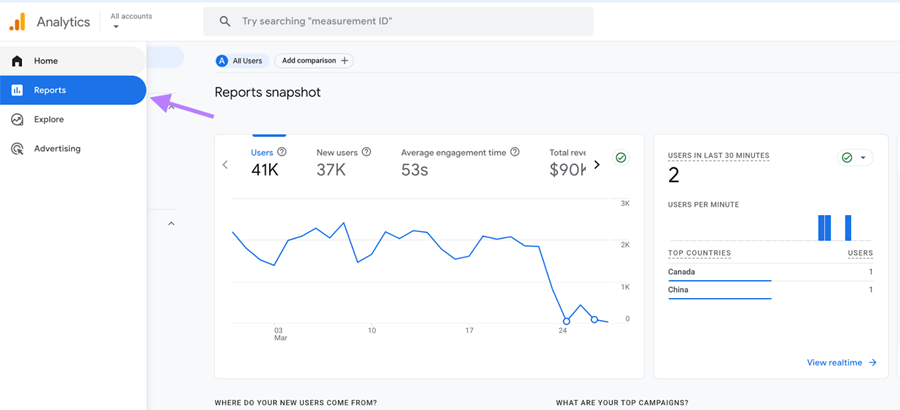900x410 pixels.
Task: Select Average engagement time metric tab
Action: click(x=460, y=162)
